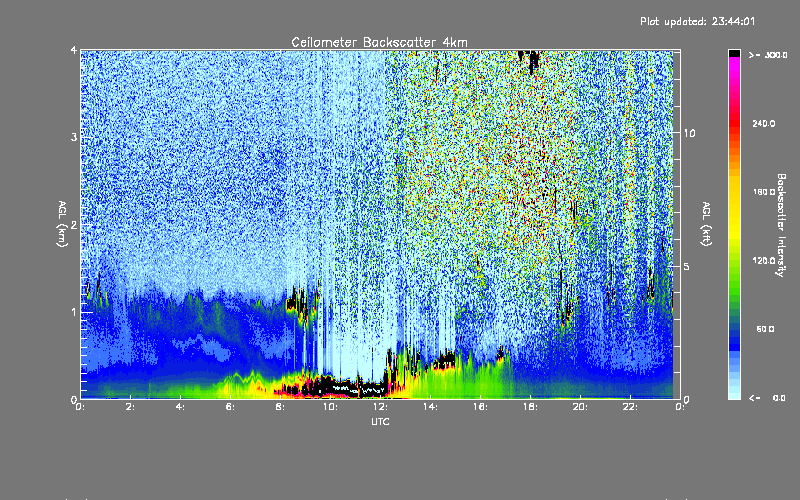Click the '>= 300.0' colorbar label
Viewport: 800px width, 500px height.
pos(768,55)
